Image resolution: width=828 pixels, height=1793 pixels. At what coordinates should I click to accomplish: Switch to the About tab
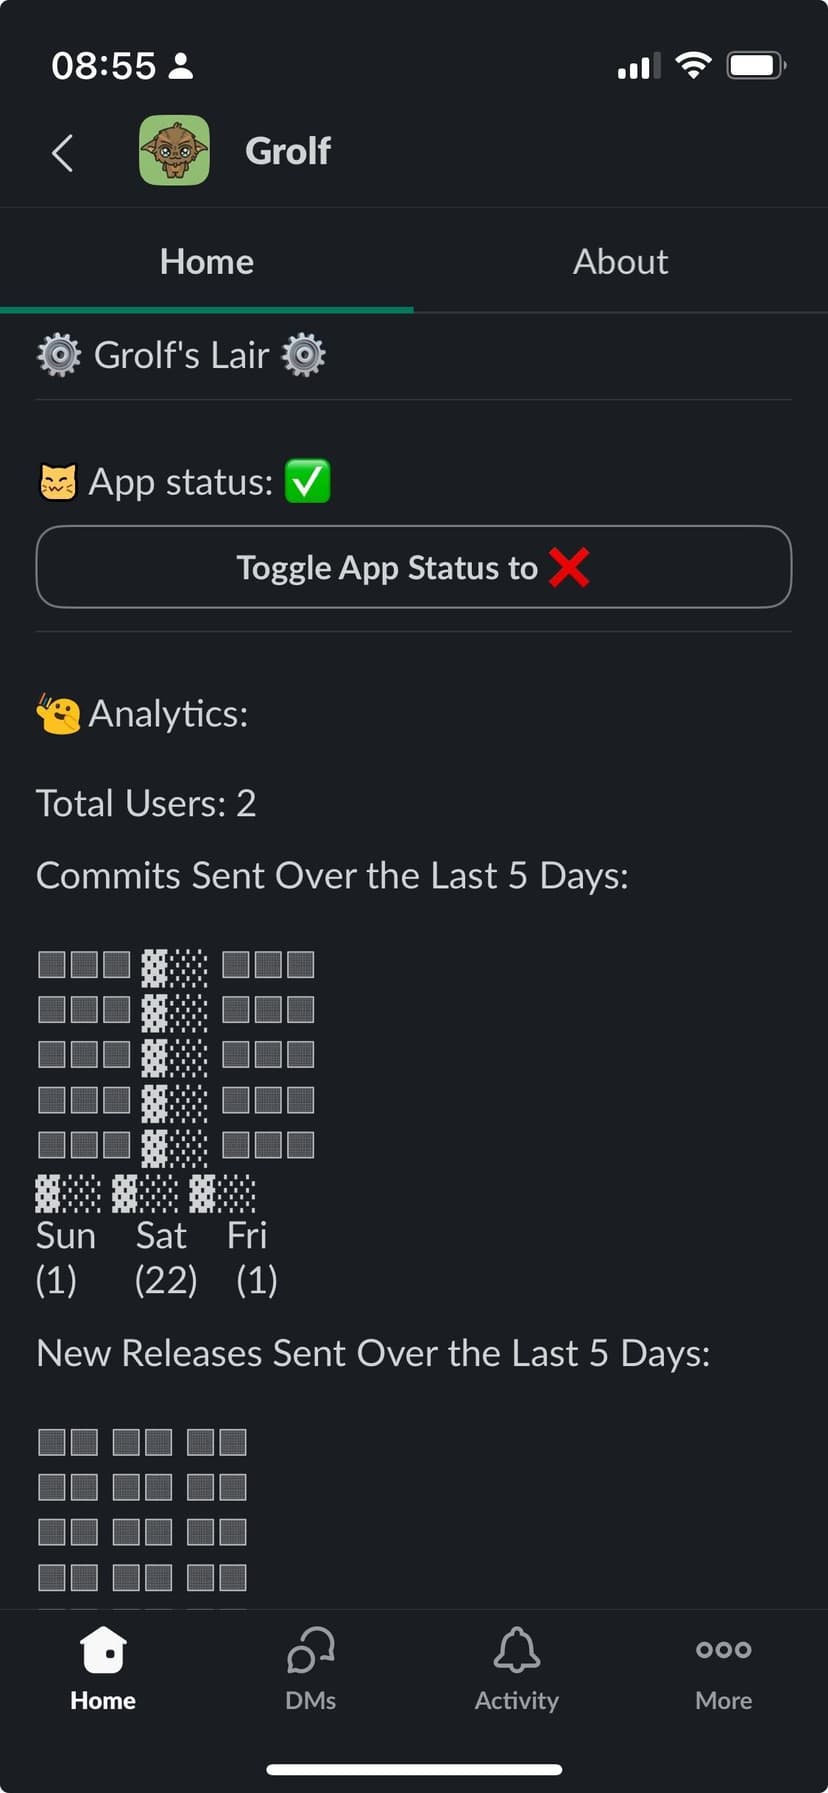coord(620,262)
